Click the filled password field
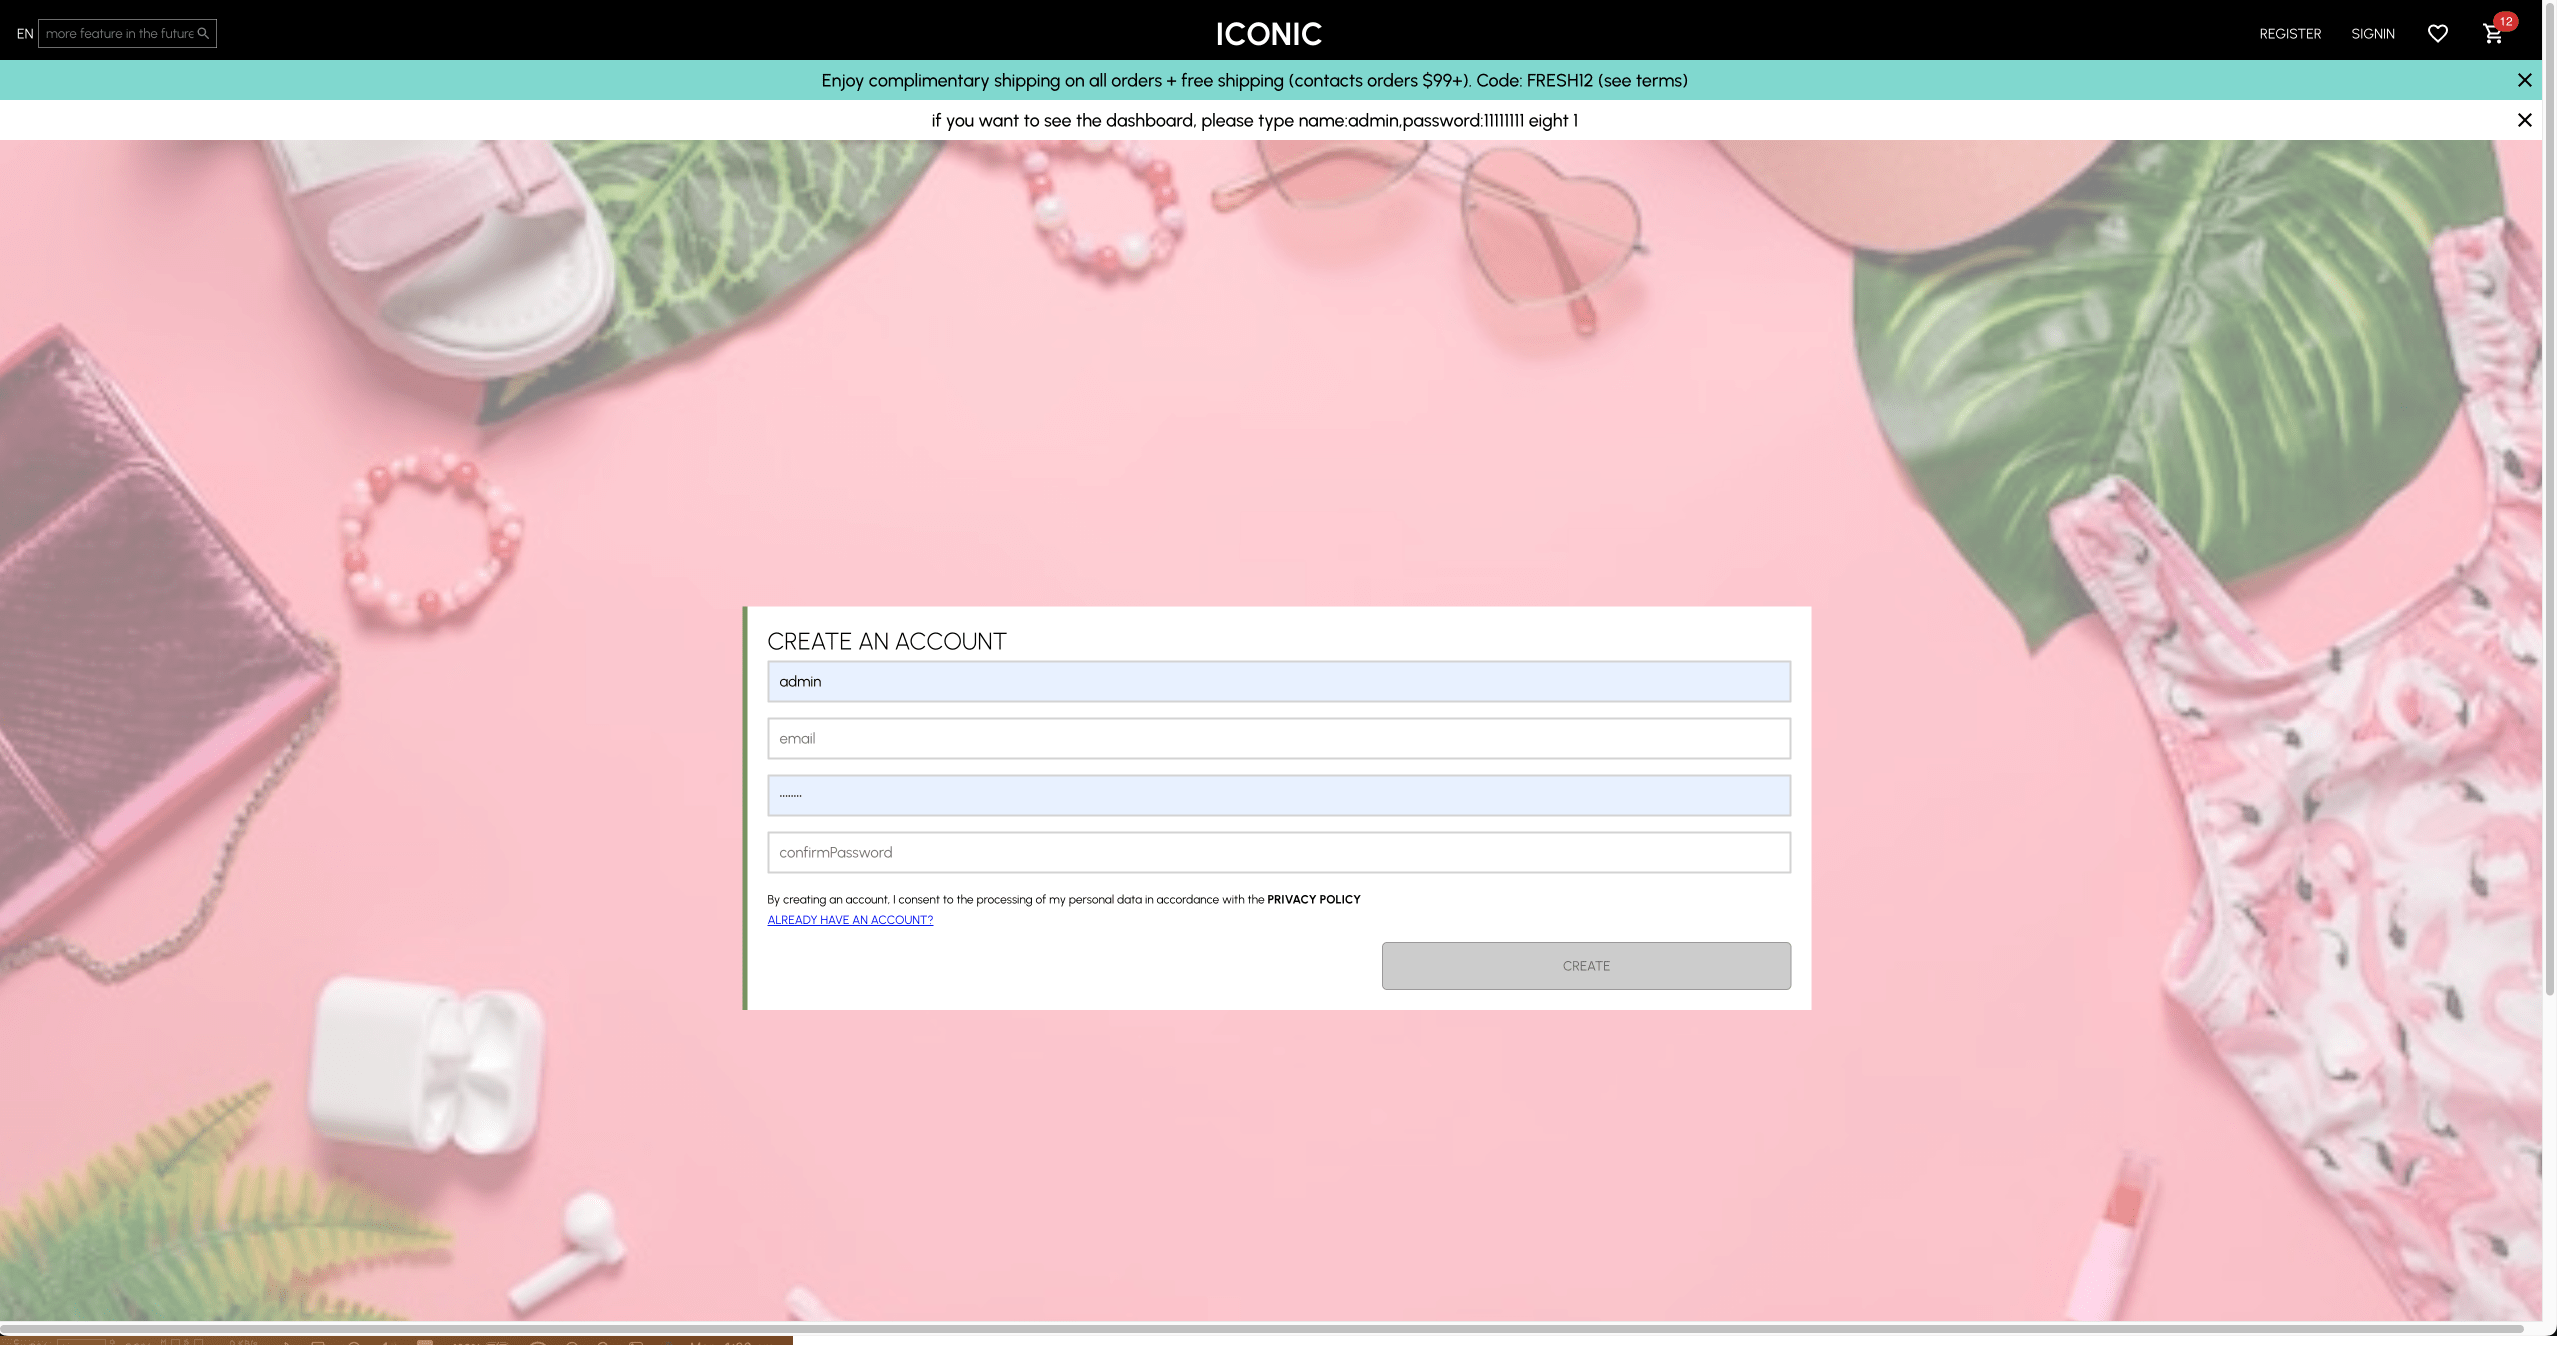 point(1278,795)
